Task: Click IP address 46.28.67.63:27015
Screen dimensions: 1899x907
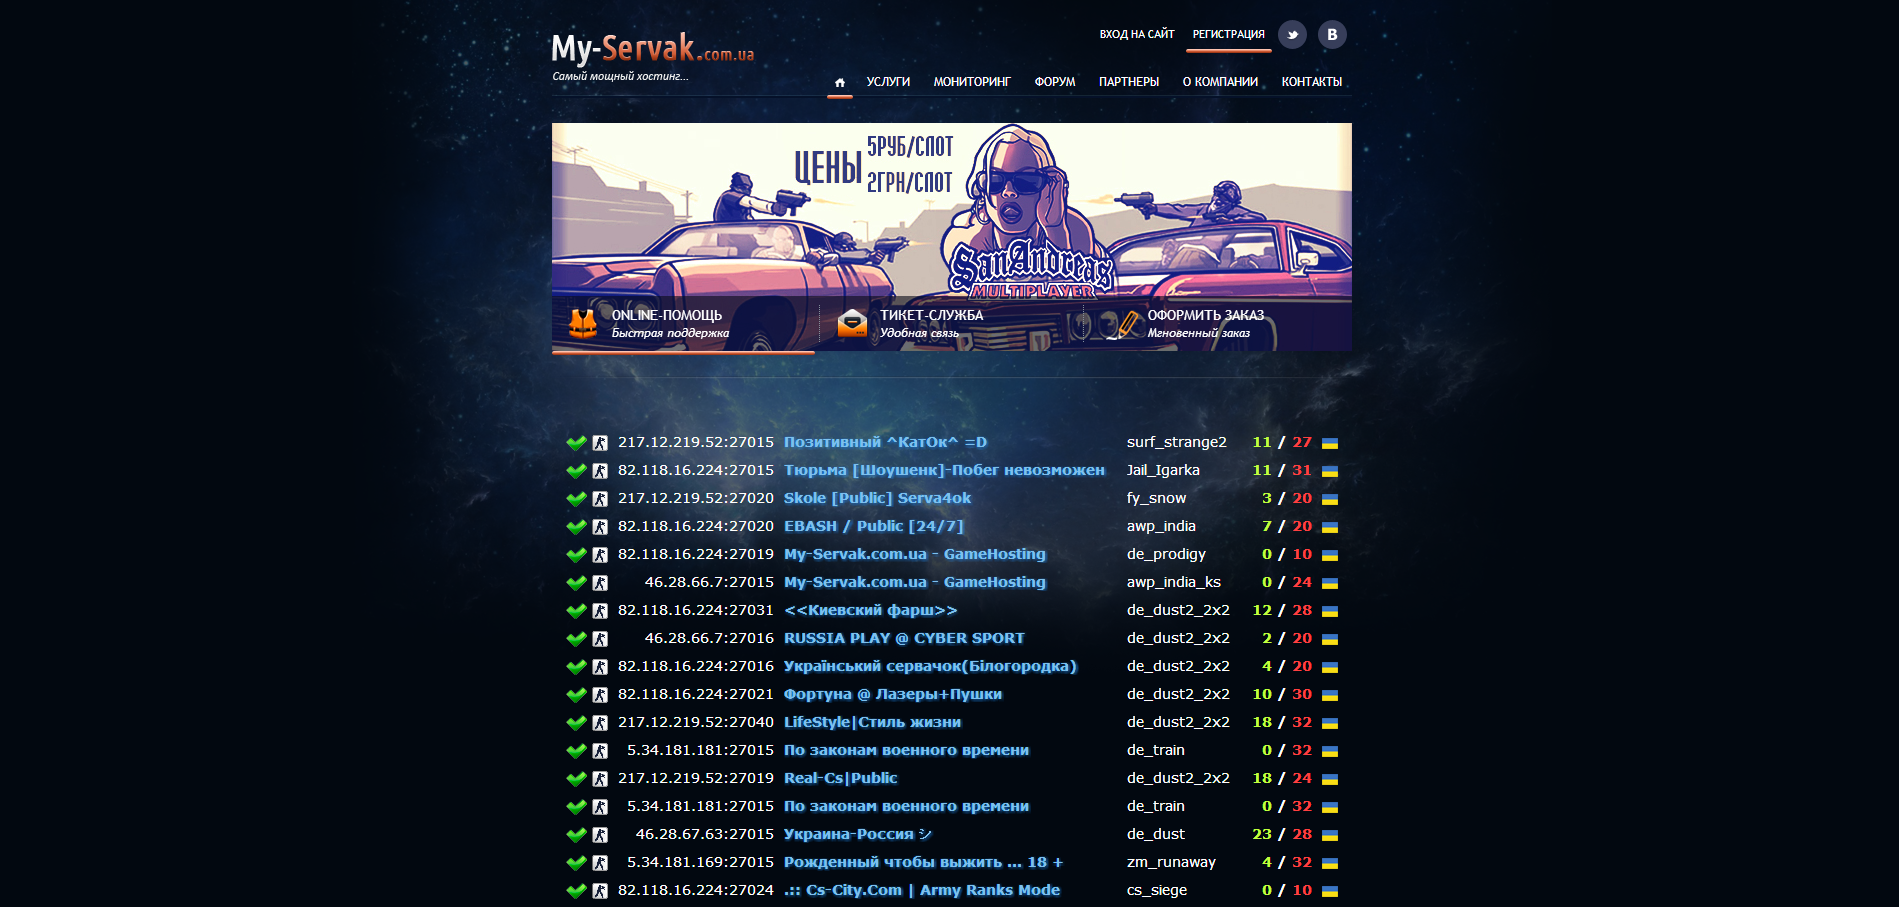Action: [705, 834]
